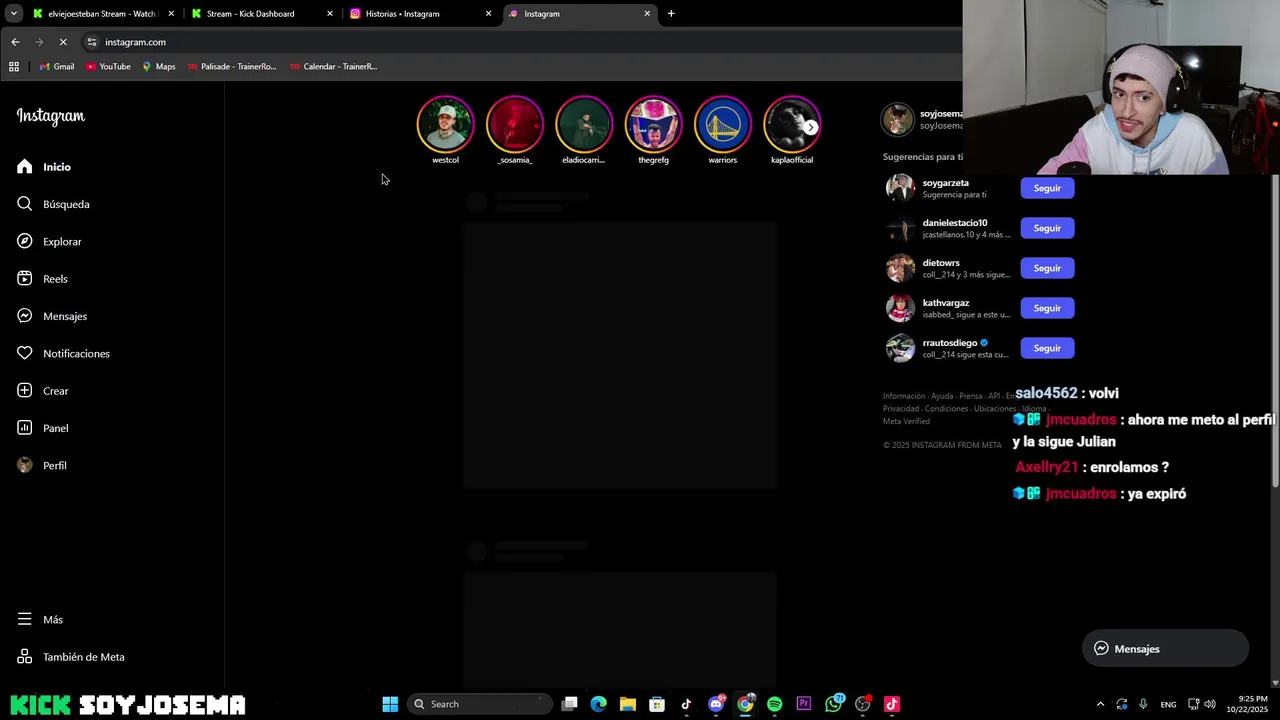Open the Gmail bookmark

click(x=56, y=67)
